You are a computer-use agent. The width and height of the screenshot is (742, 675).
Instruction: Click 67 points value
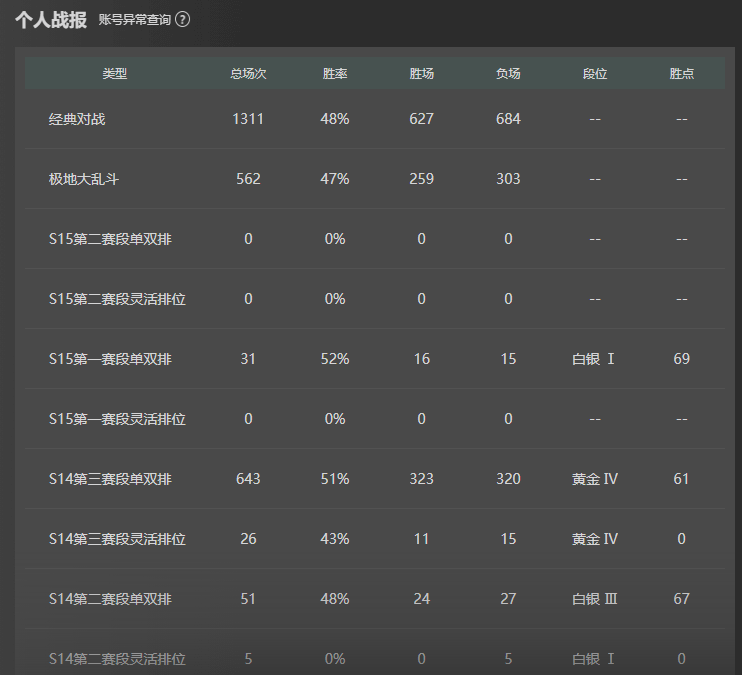click(681, 599)
